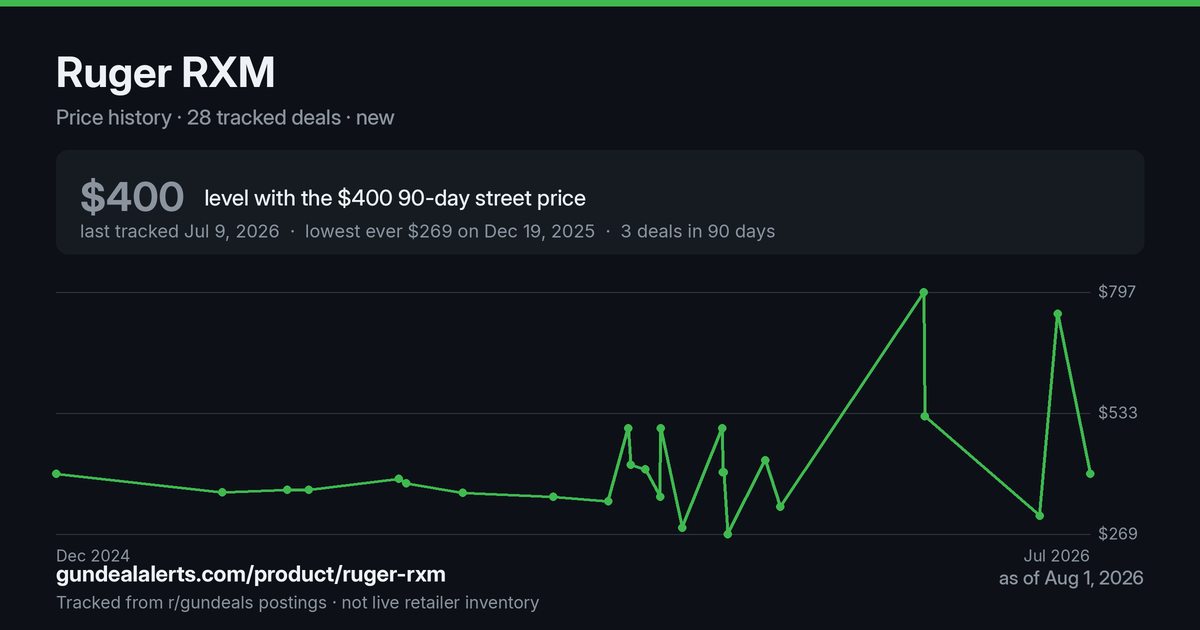Click the large $400 current price
The image size is (1200, 630).
coord(132,197)
